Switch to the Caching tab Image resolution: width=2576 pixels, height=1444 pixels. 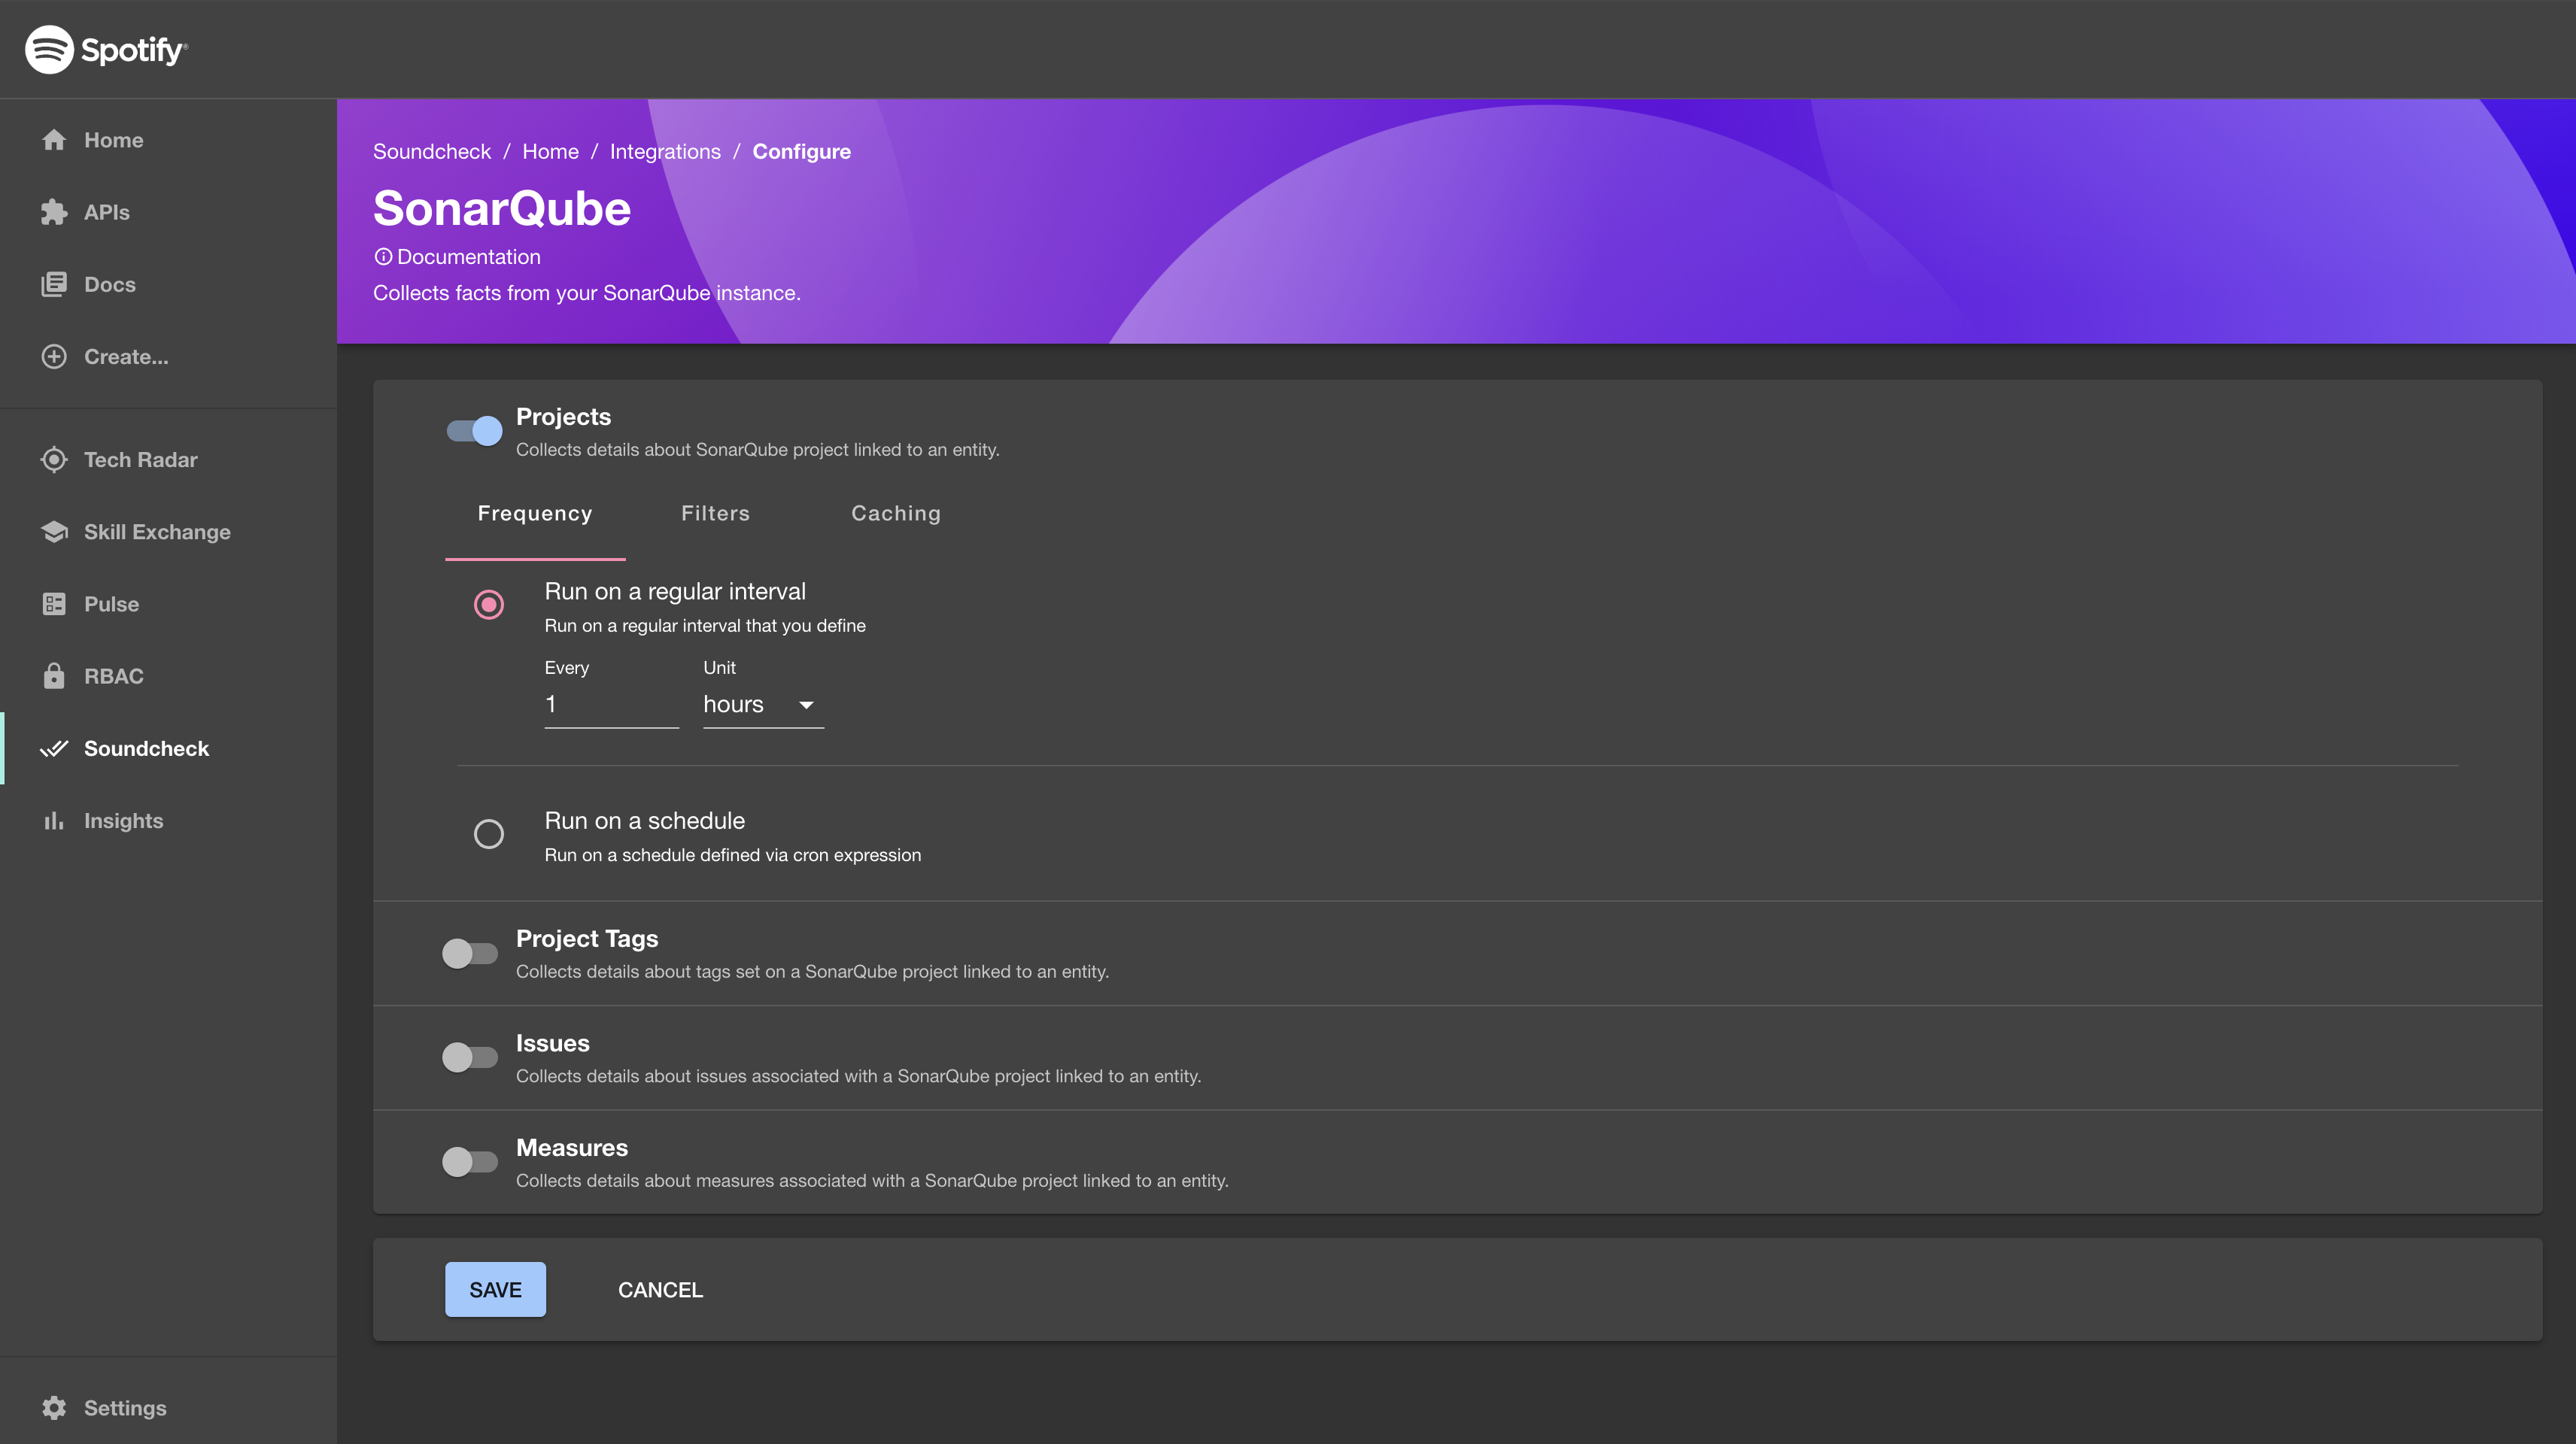click(x=895, y=513)
